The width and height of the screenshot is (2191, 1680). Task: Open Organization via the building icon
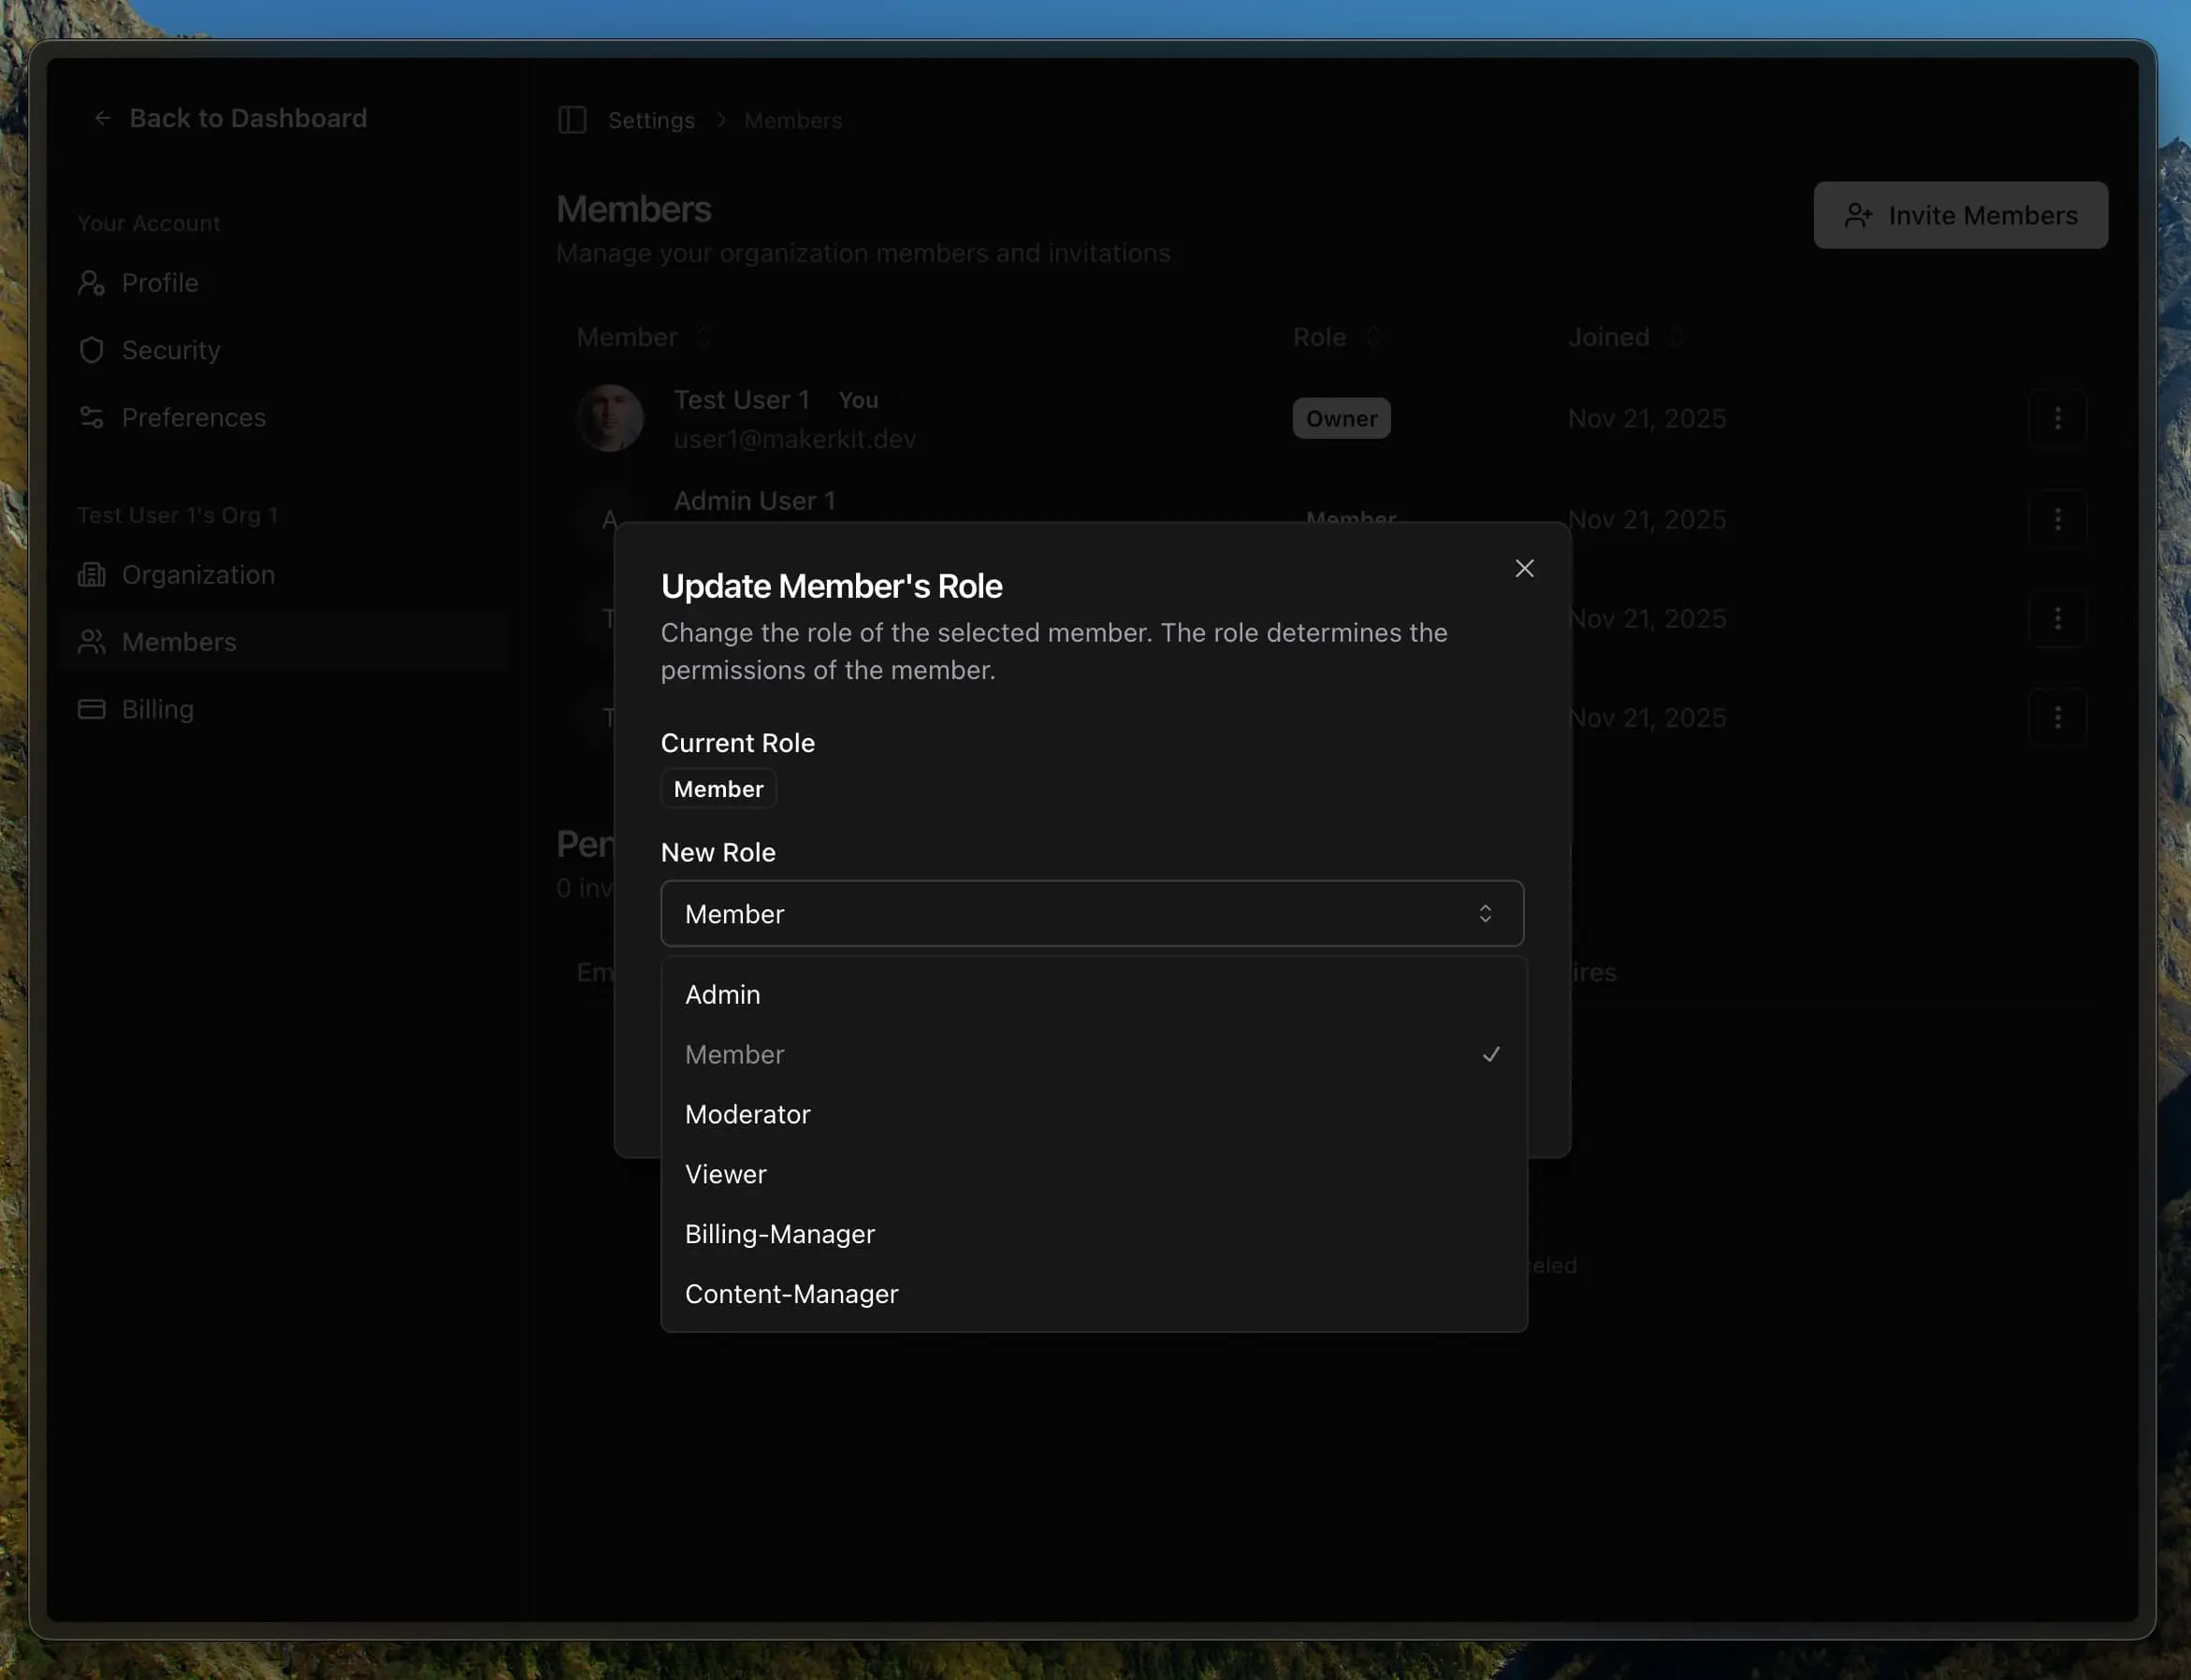click(x=91, y=575)
